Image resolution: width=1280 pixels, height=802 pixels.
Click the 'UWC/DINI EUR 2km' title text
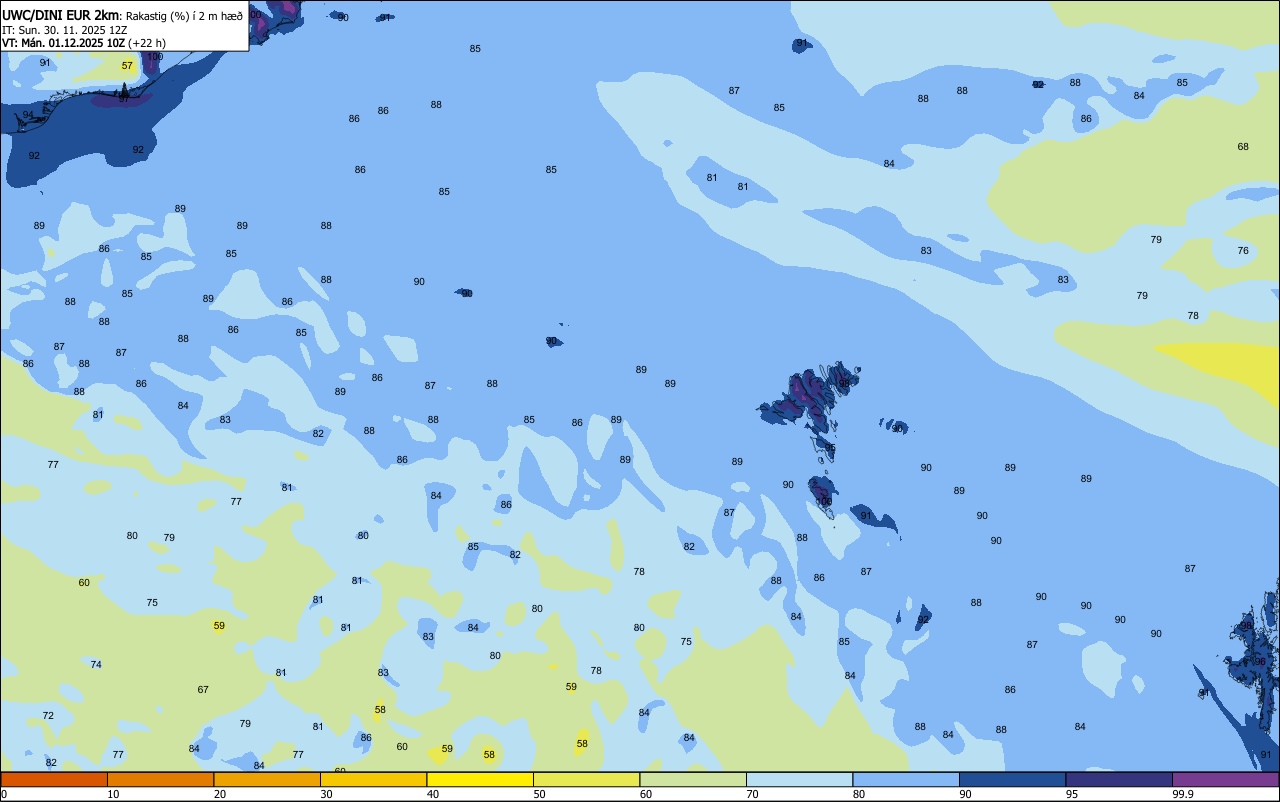61,14
